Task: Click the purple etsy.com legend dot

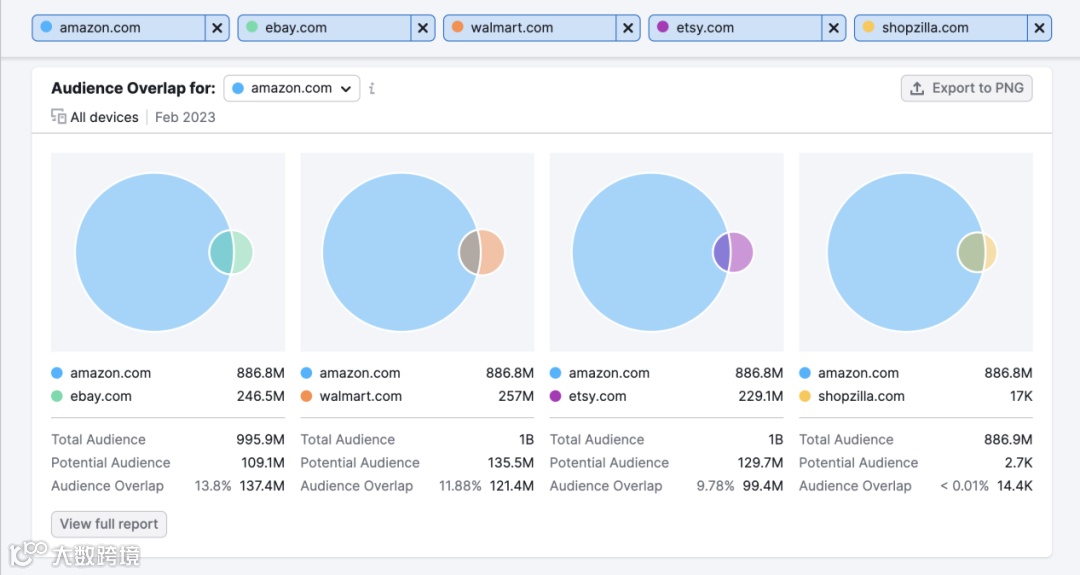Action: tap(556, 396)
